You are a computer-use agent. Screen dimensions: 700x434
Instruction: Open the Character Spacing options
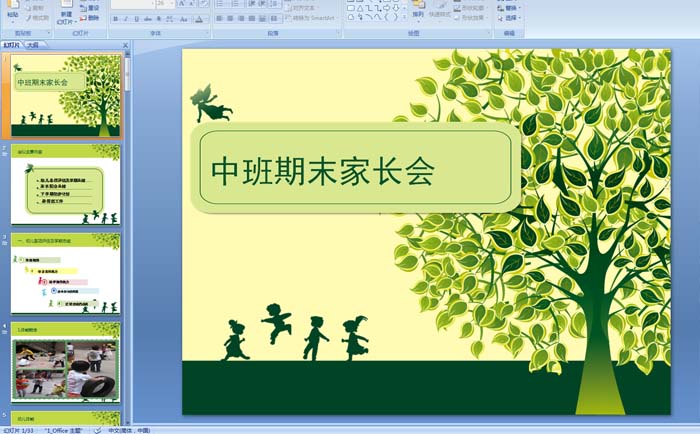click(170, 19)
